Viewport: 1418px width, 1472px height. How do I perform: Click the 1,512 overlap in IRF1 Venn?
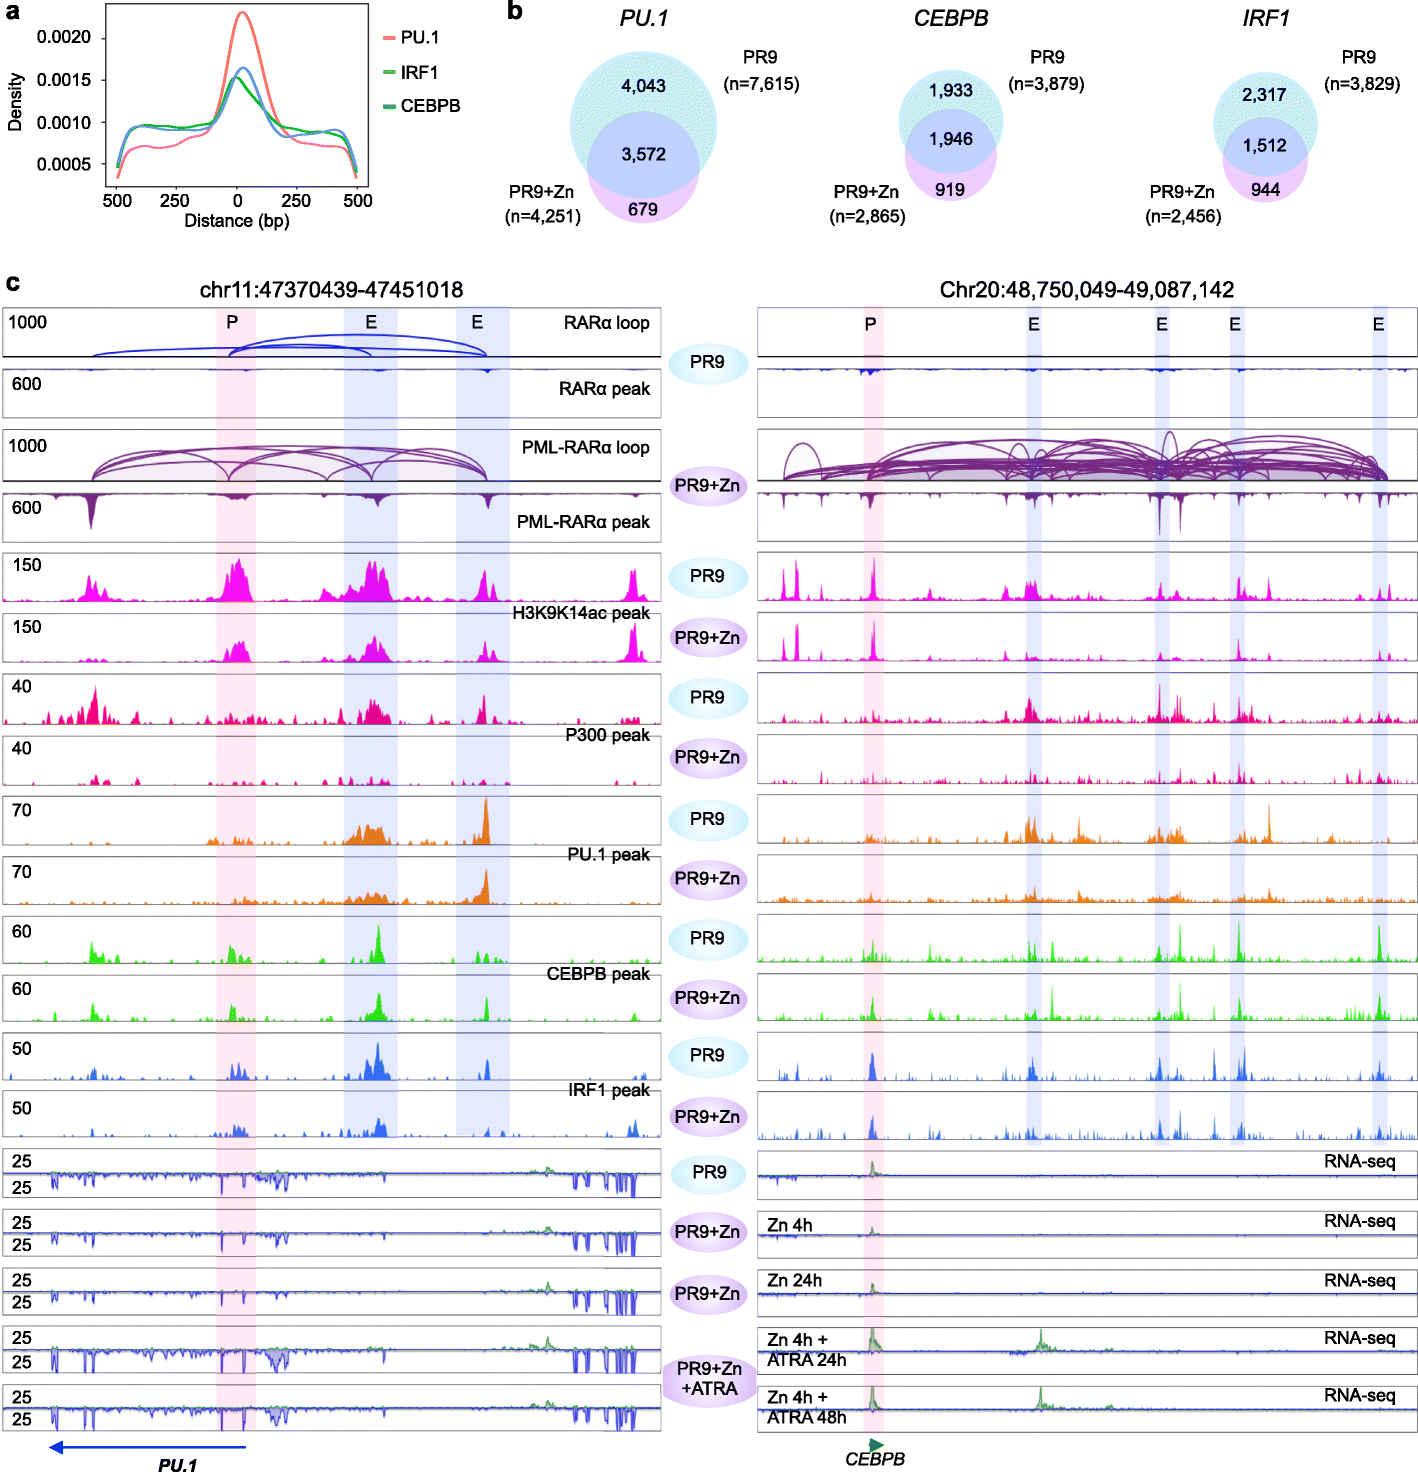point(1264,146)
